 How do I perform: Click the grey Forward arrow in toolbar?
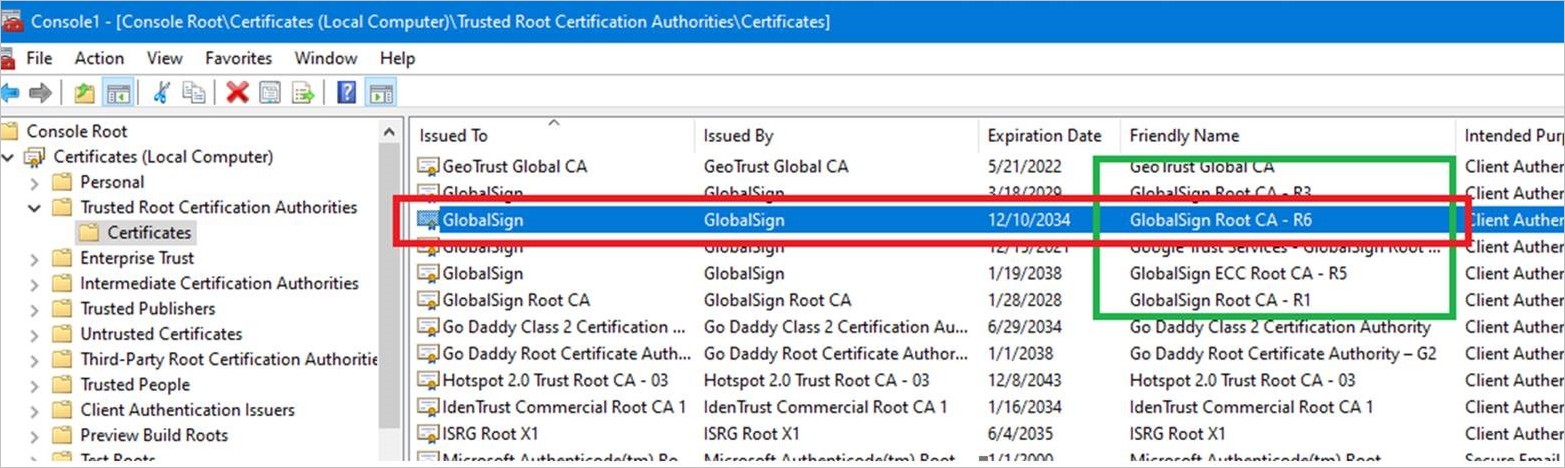pos(40,93)
